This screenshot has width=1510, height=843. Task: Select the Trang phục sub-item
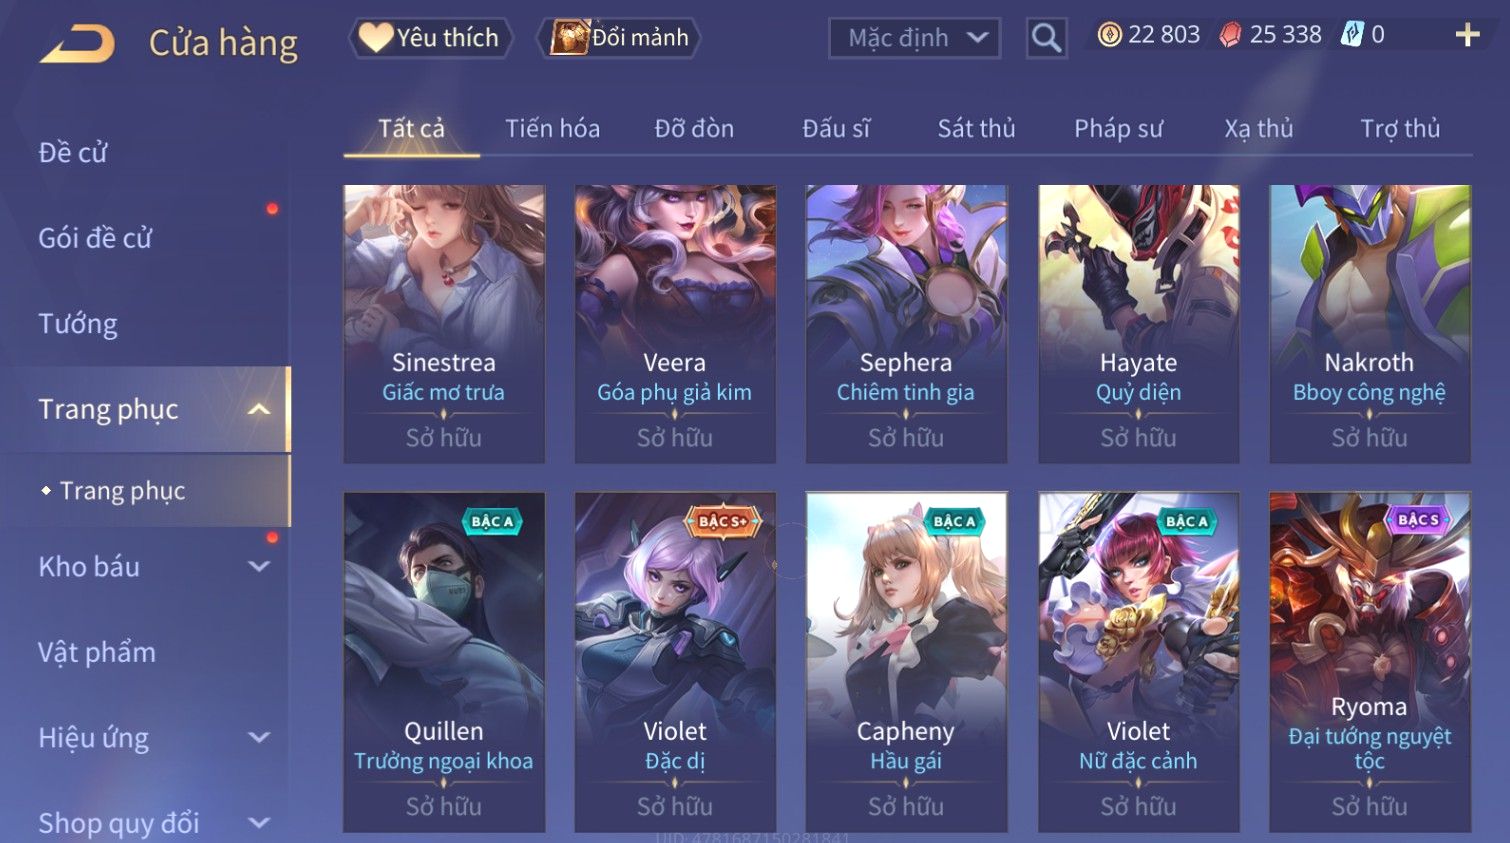click(x=122, y=491)
